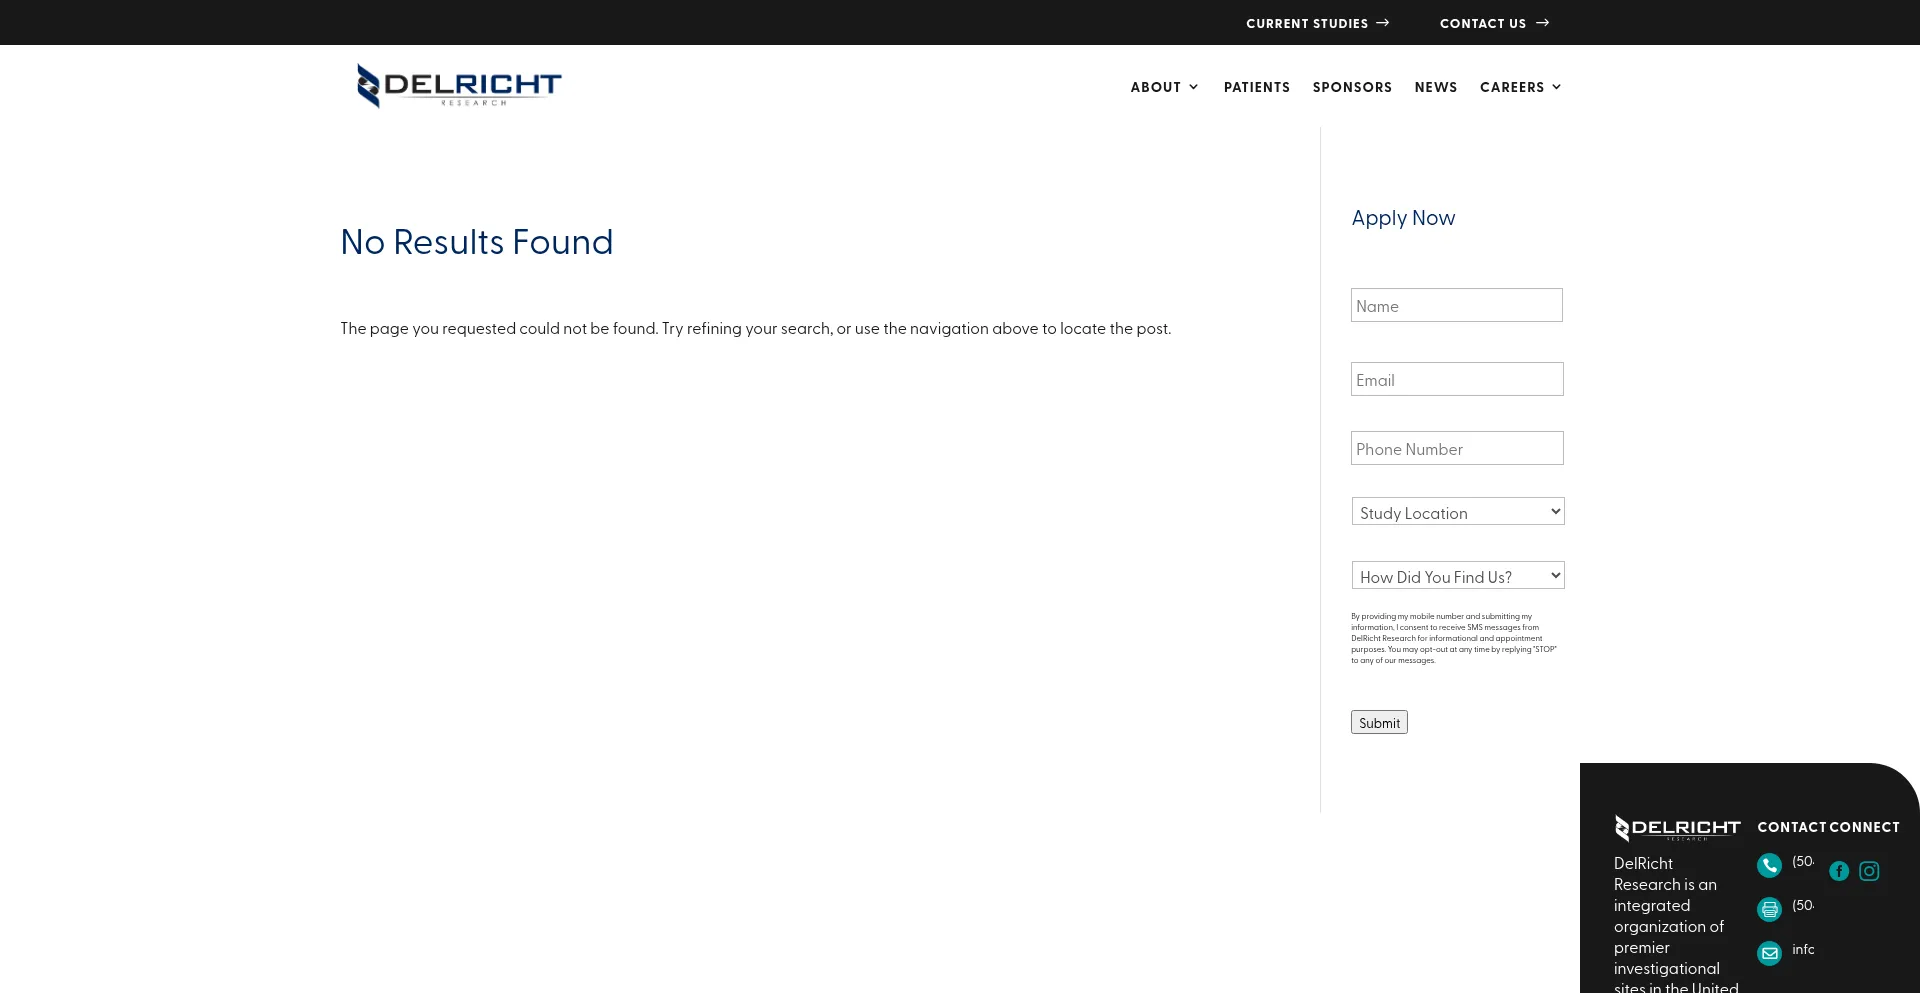The width and height of the screenshot is (1920, 993).
Task: Click the teal email envelope icon
Action: (1769, 953)
